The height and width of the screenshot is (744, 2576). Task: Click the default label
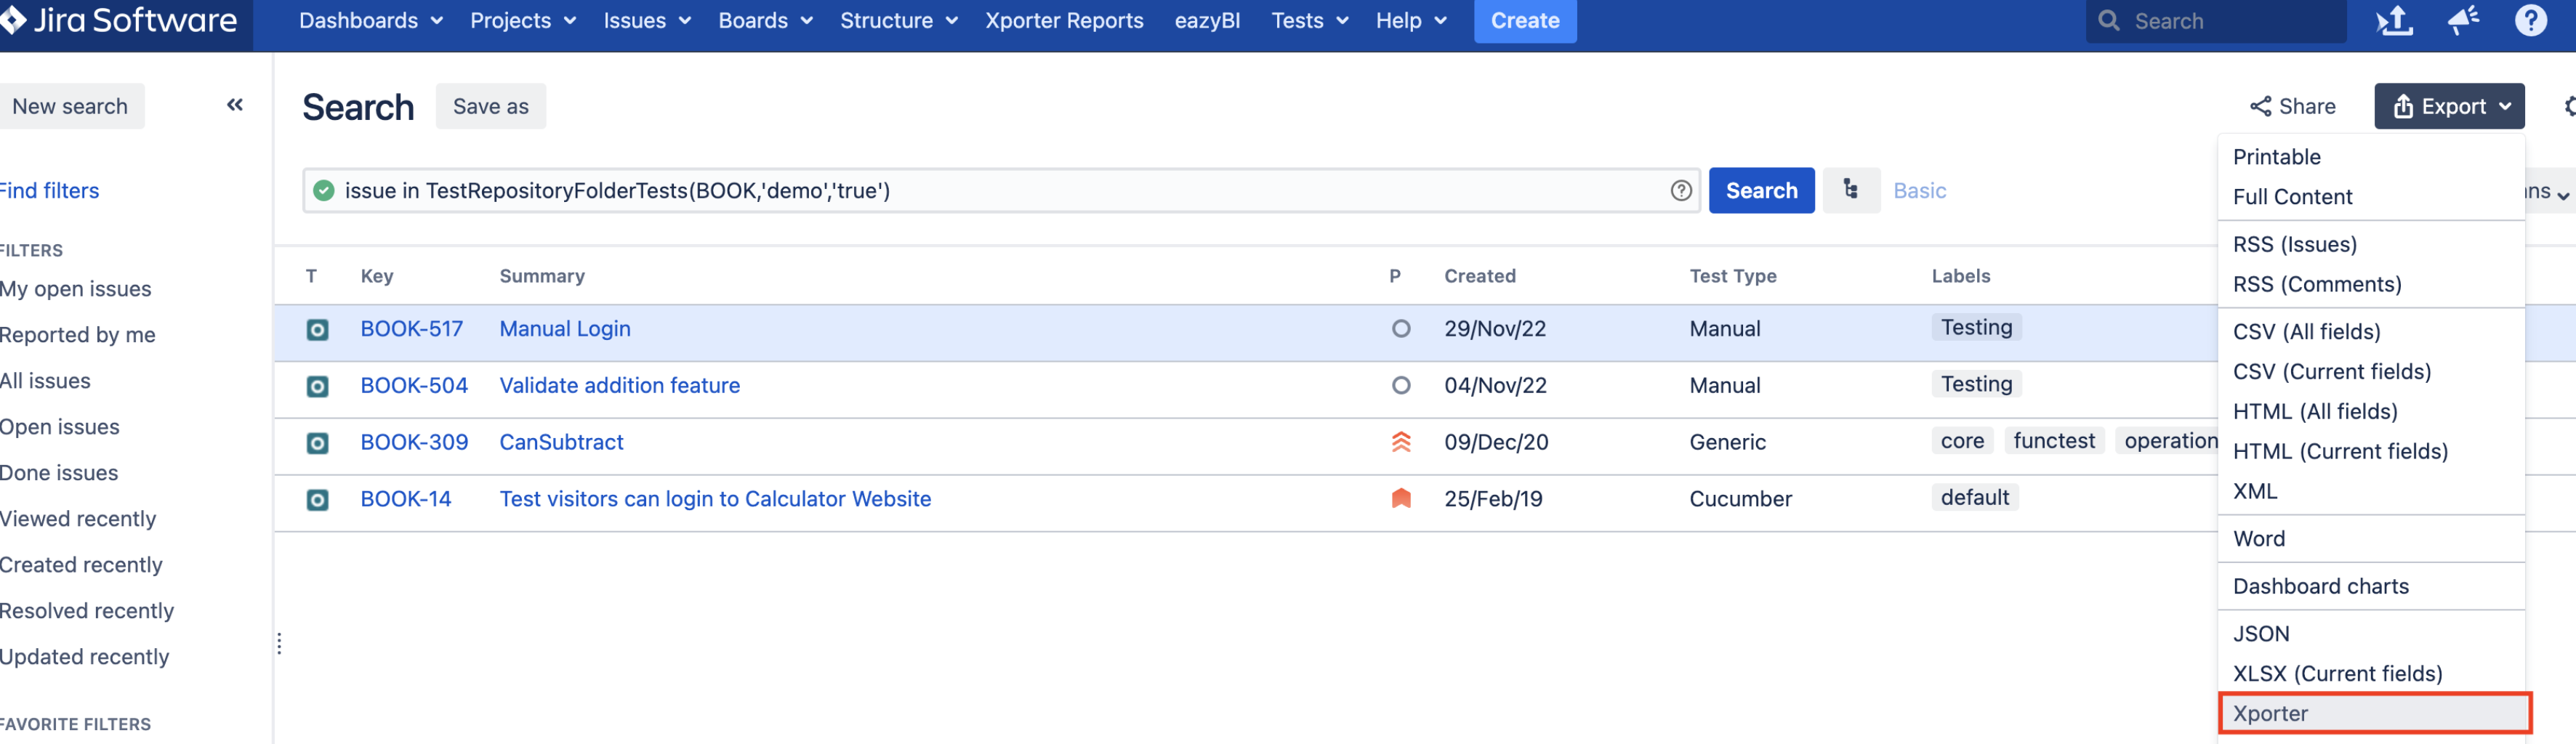coord(1974,498)
